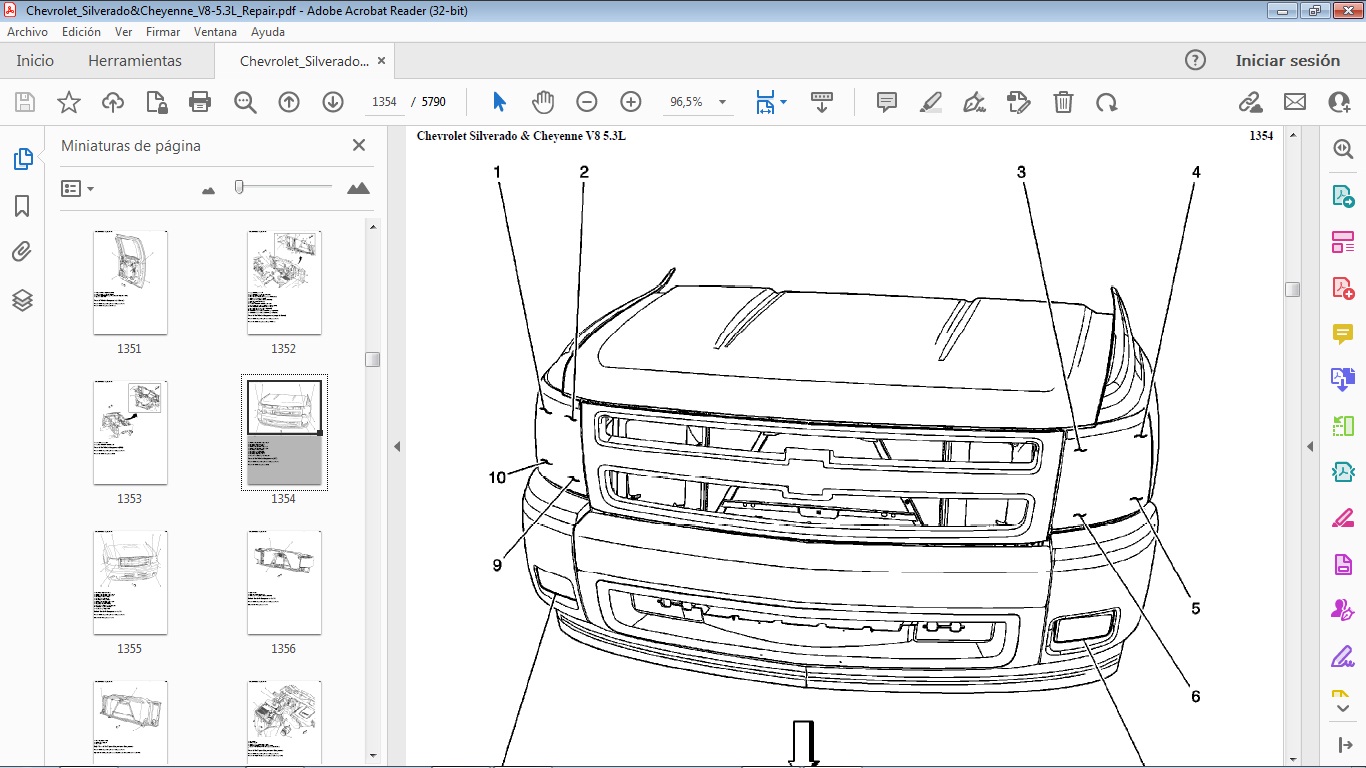Print the document with the printer icon

[200, 102]
